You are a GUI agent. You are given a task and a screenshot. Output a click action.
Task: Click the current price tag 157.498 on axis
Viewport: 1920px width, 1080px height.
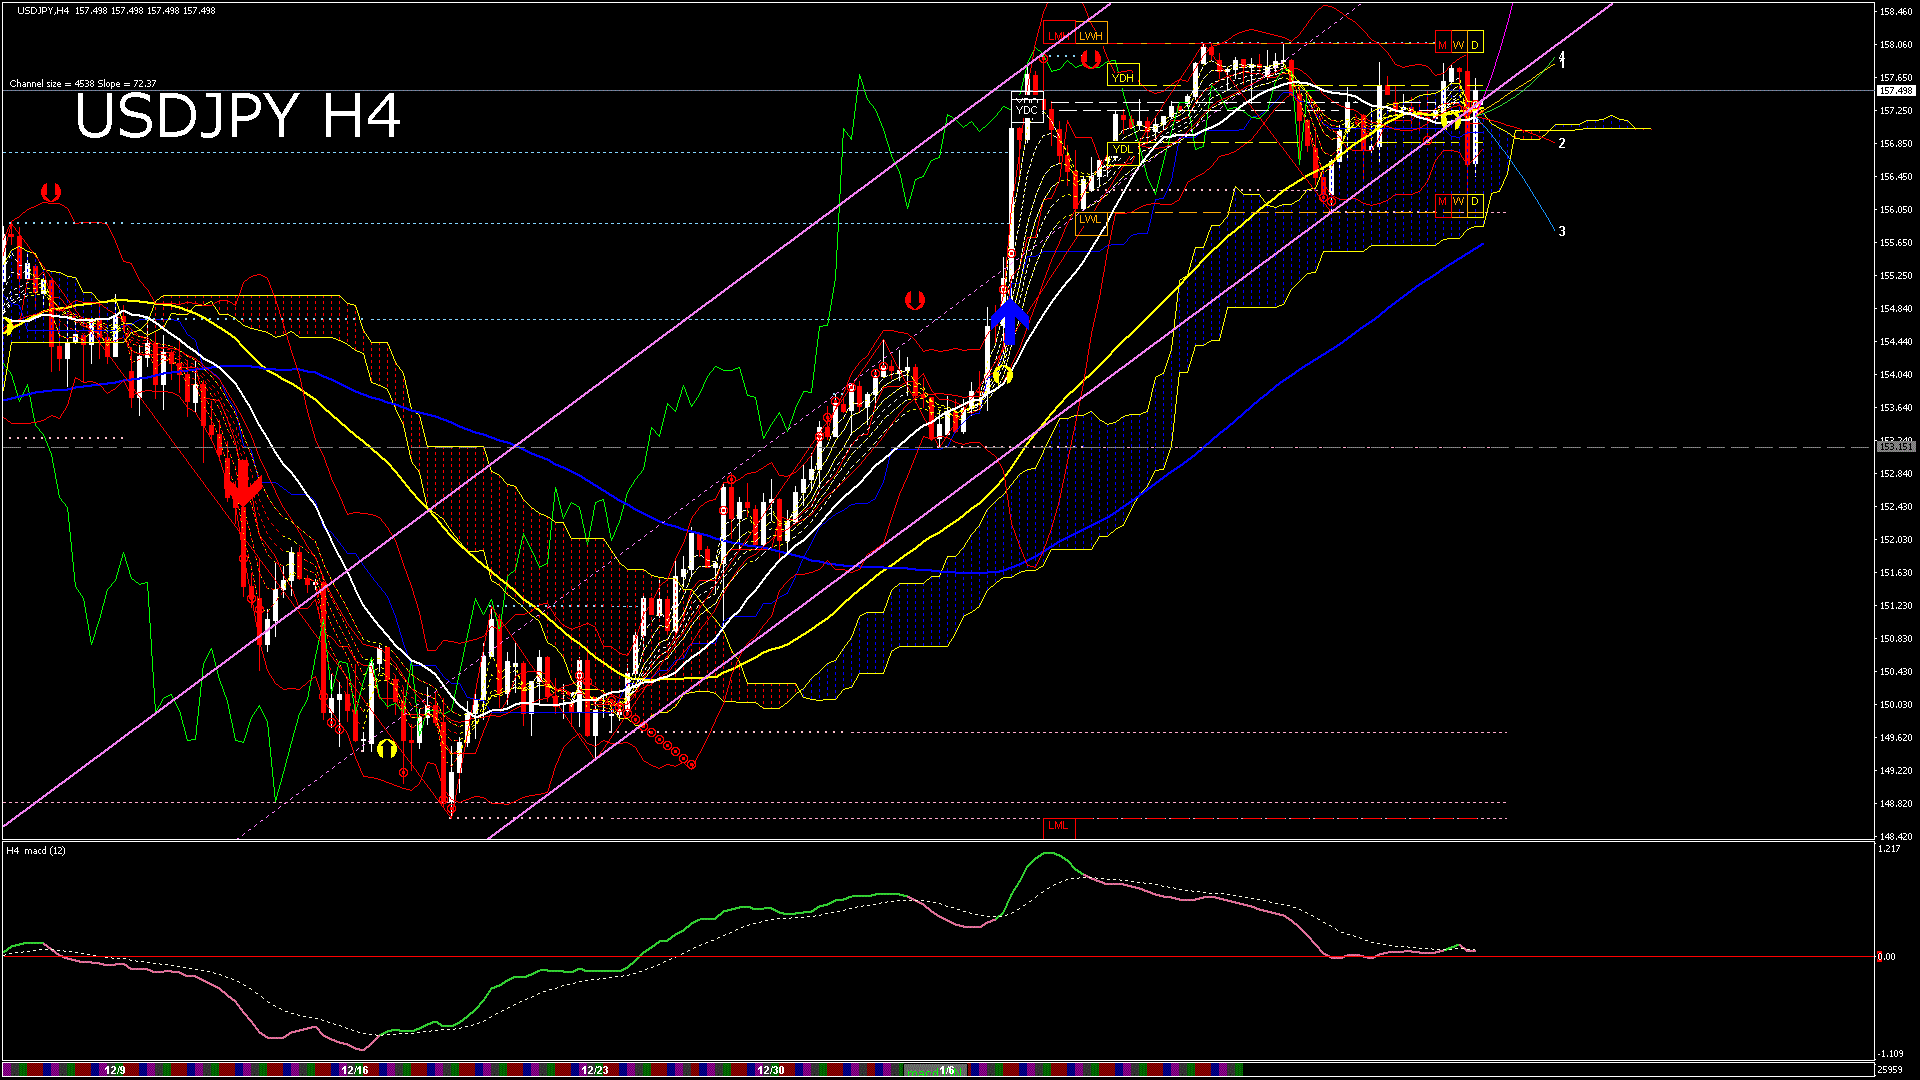[x=1895, y=91]
